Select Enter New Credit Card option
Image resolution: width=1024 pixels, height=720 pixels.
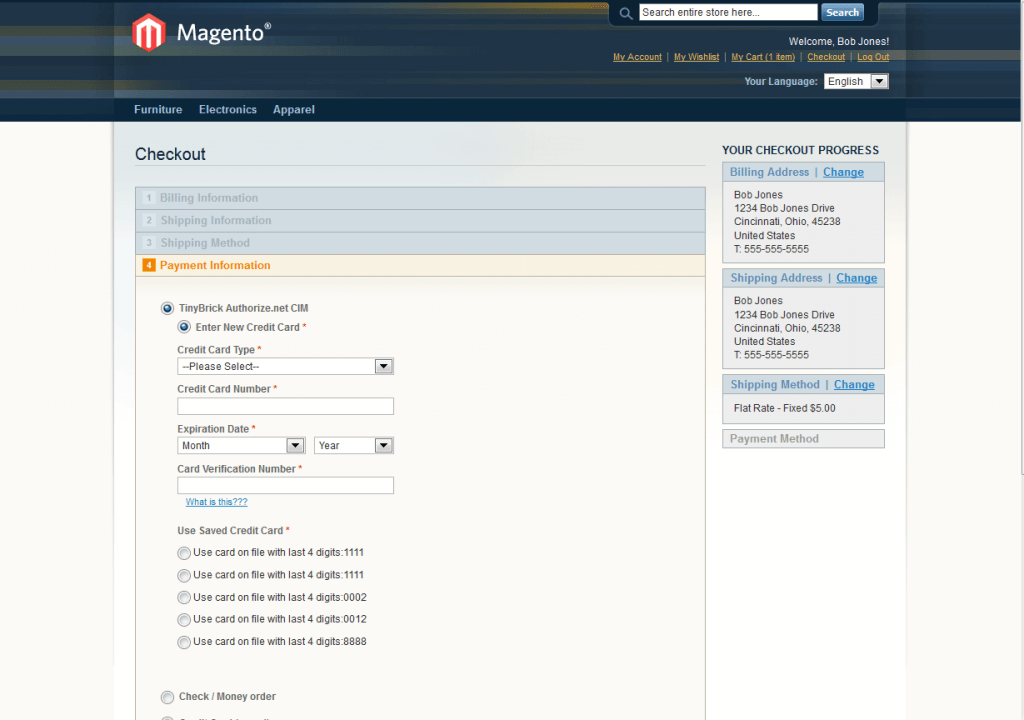(x=184, y=327)
